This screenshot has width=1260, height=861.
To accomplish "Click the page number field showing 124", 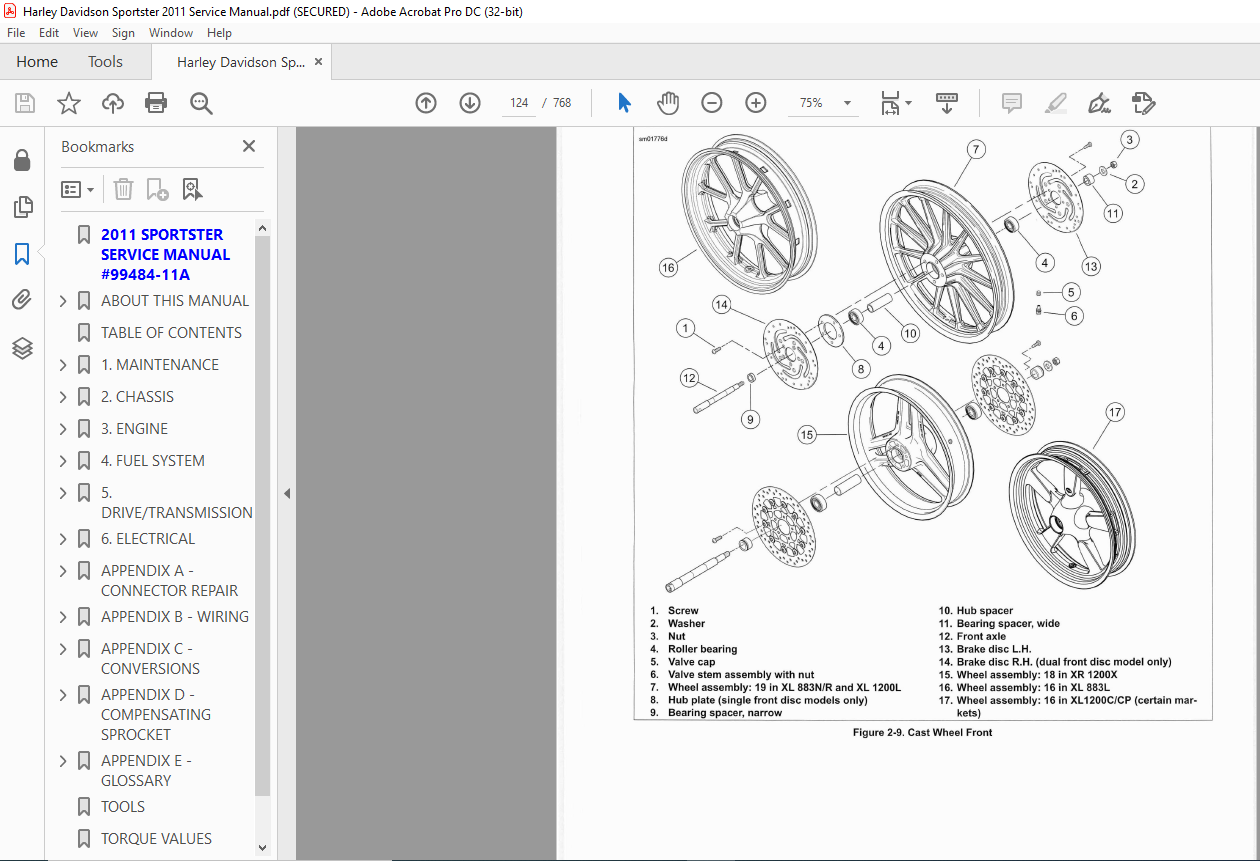I will pos(519,103).
